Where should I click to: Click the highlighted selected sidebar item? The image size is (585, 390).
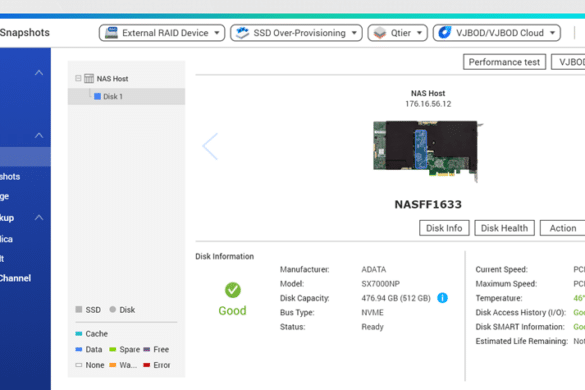[x=25, y=157]
